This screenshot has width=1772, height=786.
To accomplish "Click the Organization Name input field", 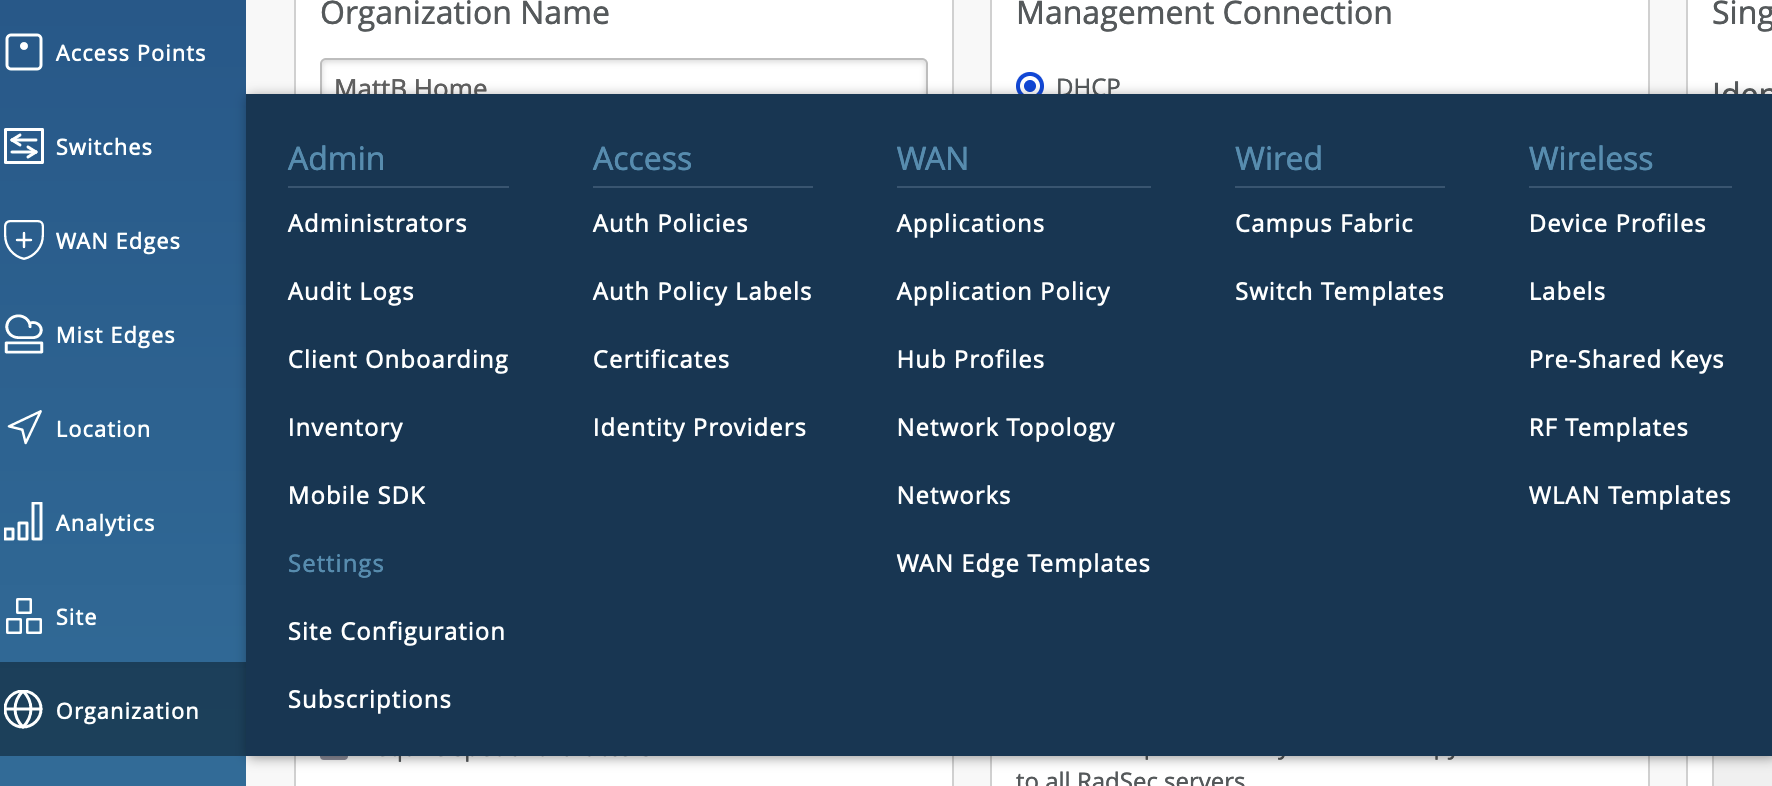I will point(623,78).
